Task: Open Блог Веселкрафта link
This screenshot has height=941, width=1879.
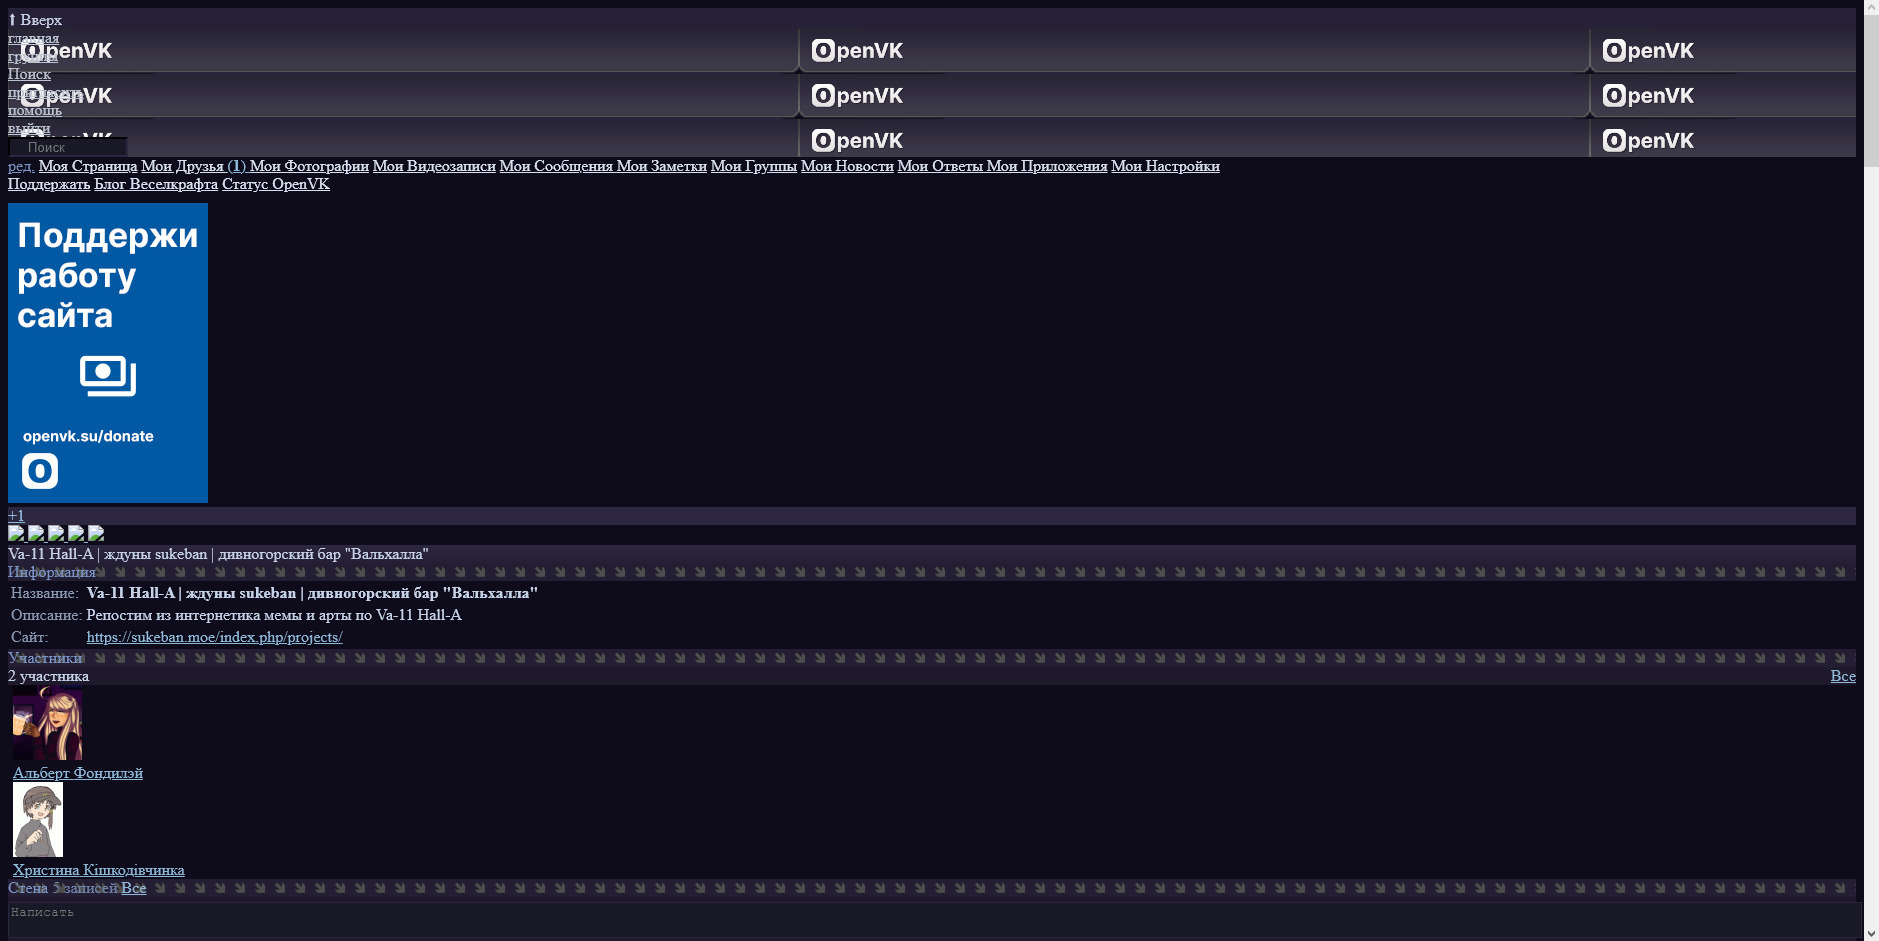Action: pos(156,184)
